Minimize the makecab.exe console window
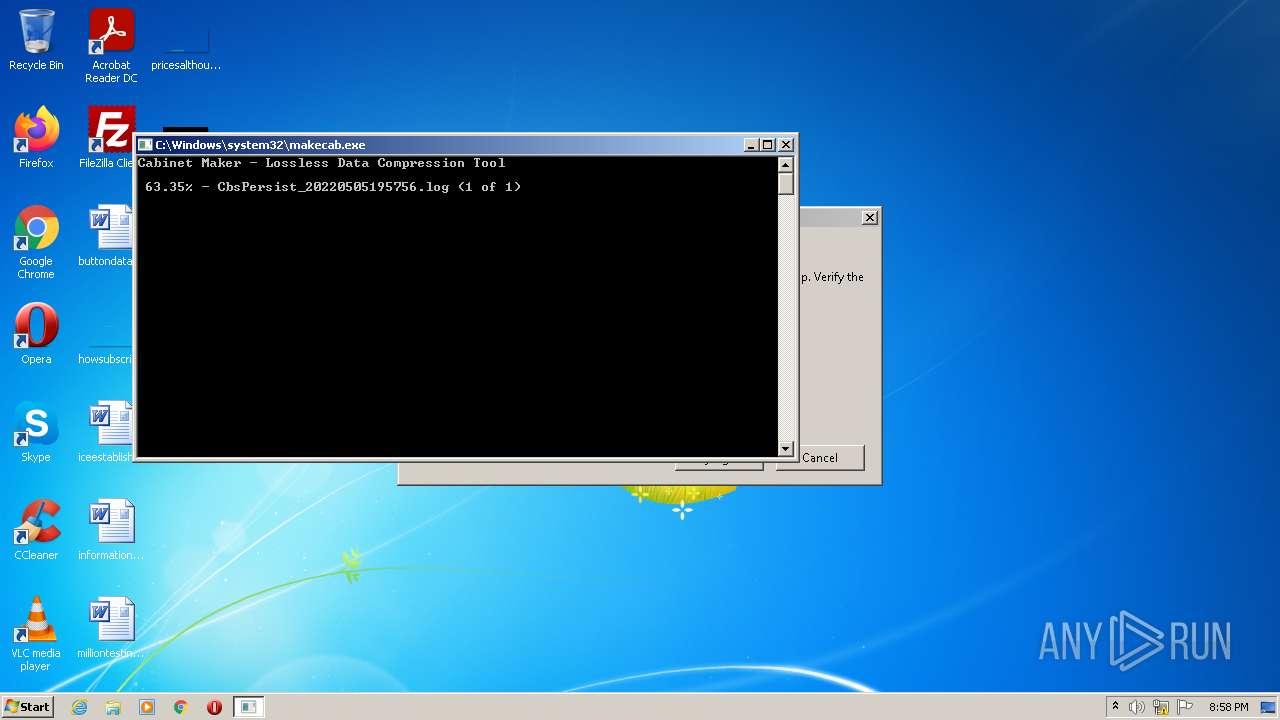This screenshot has width=1280, height=720. click(751, 145)
